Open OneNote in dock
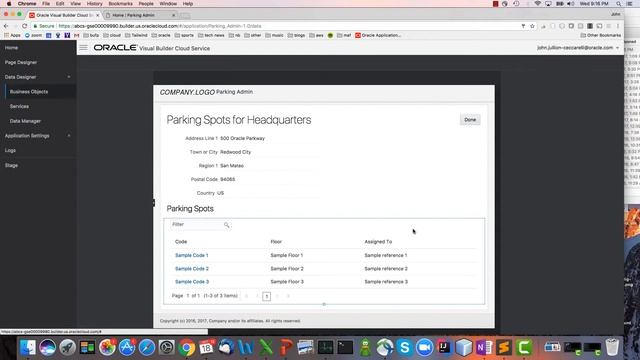Screen dimensions: 640x360 click(x=484, y=347)
